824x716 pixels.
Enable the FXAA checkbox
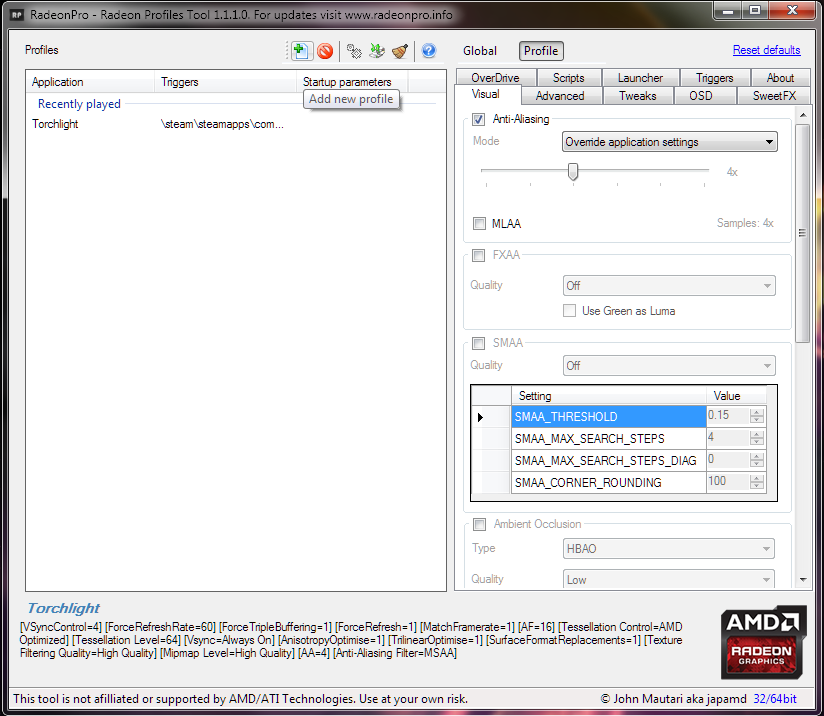coord(478,255)
